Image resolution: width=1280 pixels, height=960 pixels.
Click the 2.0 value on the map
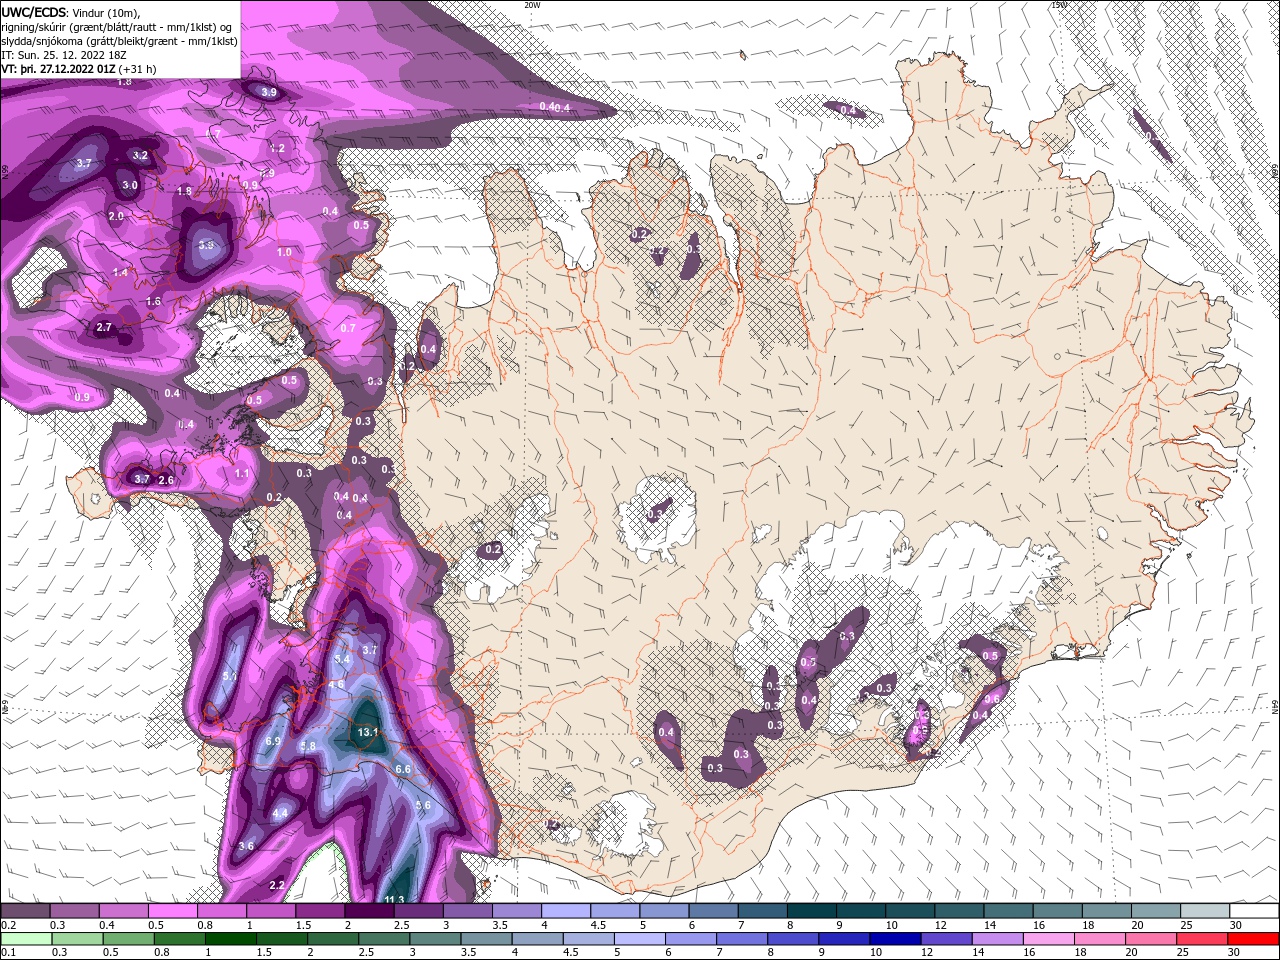coord(116,216)
